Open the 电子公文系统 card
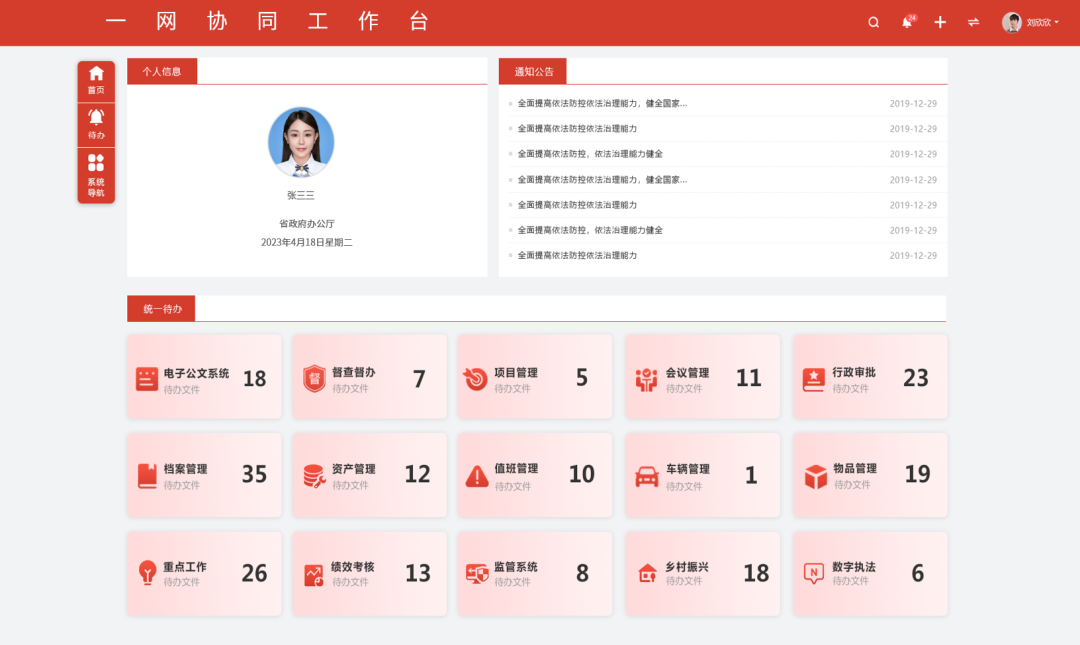1080x645 pixels. (204, 377)
